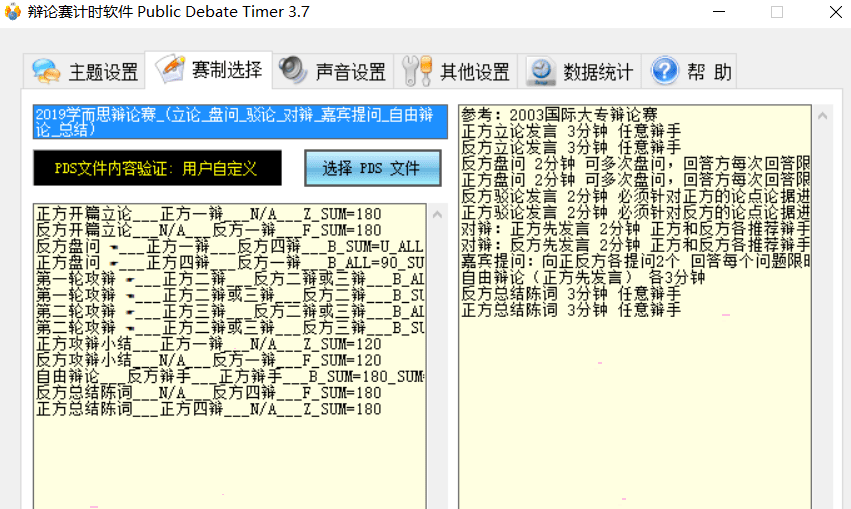The height and width of the screenshot is (509, 851).
Task: Click the wrench tools icon of 其他设置
Action: 417,71
